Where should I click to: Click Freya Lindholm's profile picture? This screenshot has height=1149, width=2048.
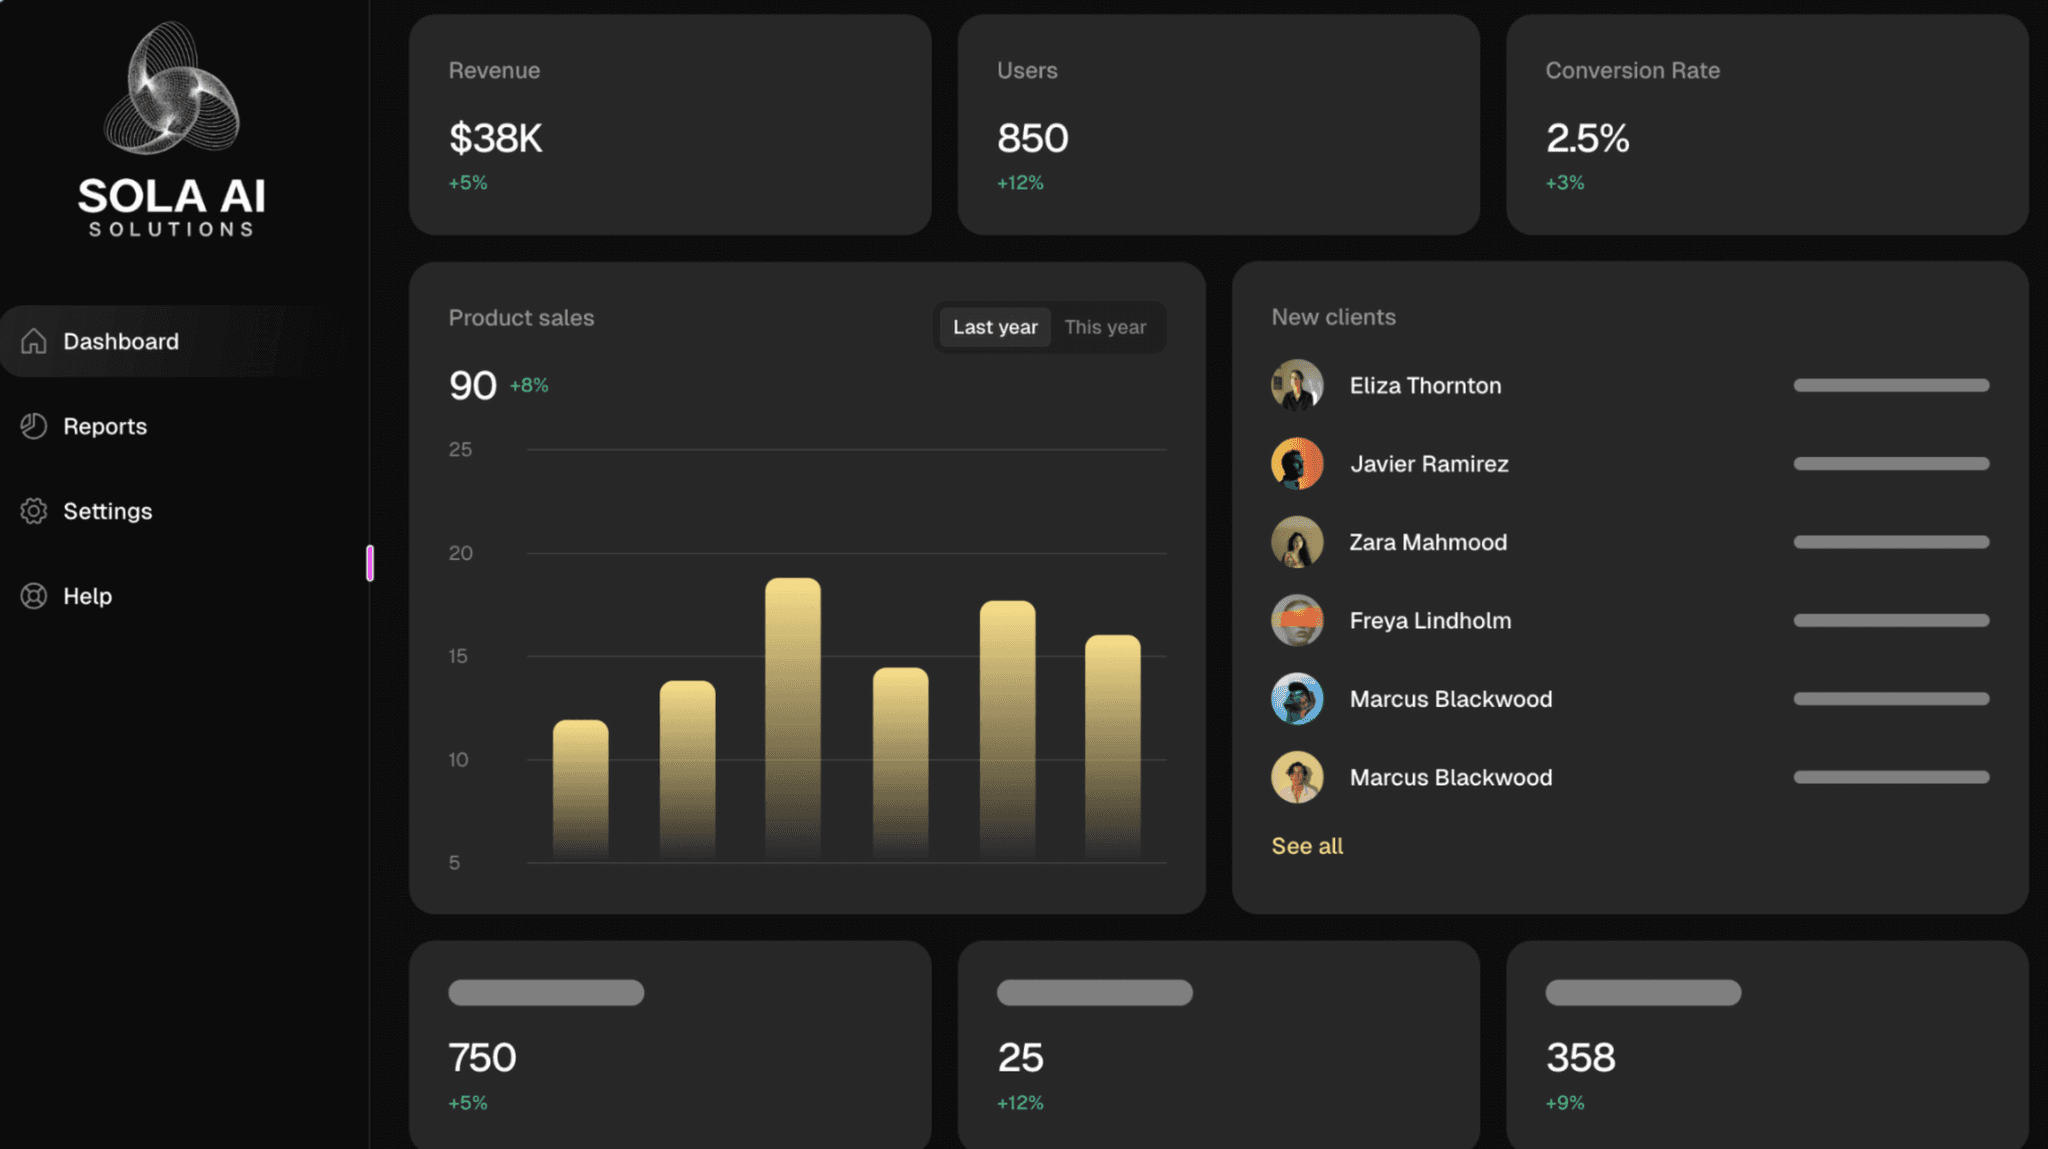pyautogui.click(x=1297, y=620)
